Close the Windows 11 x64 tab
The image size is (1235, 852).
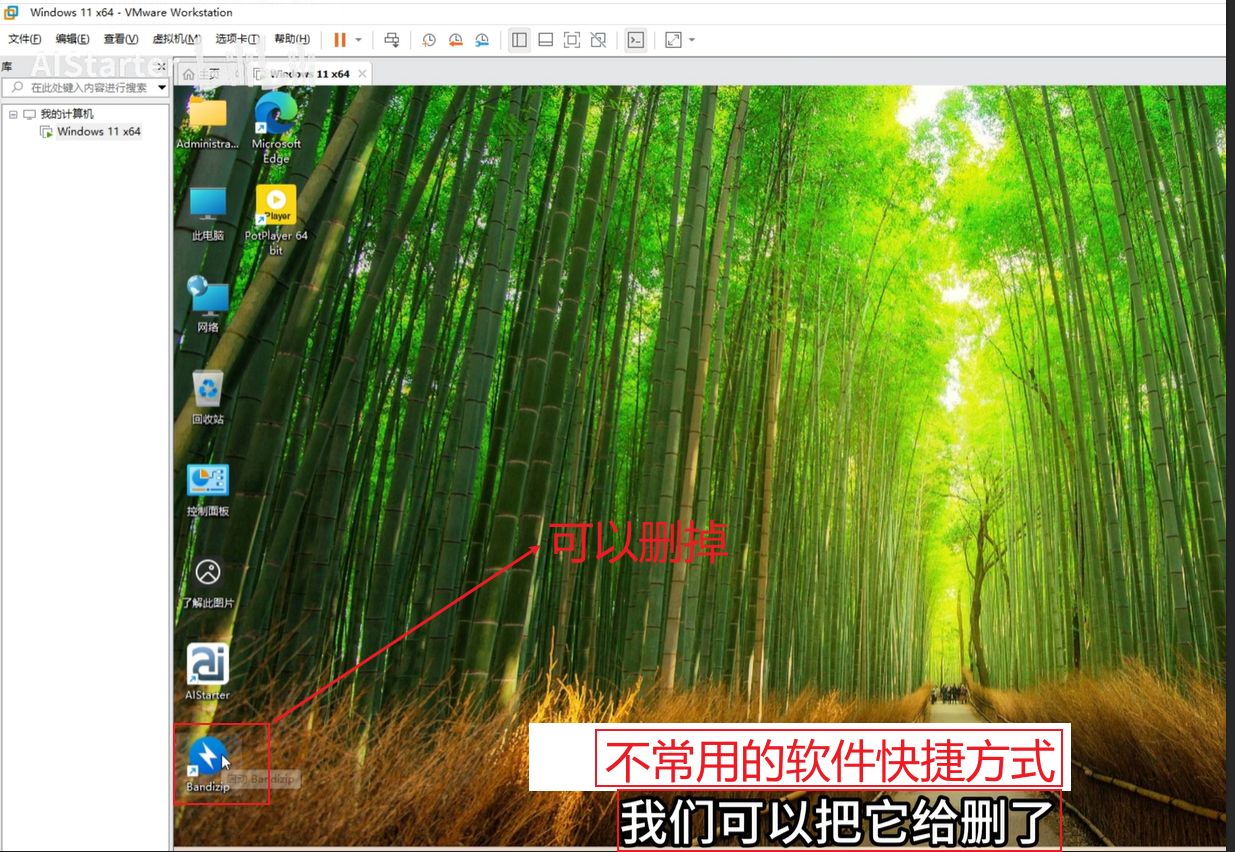[x=362, y=74]
